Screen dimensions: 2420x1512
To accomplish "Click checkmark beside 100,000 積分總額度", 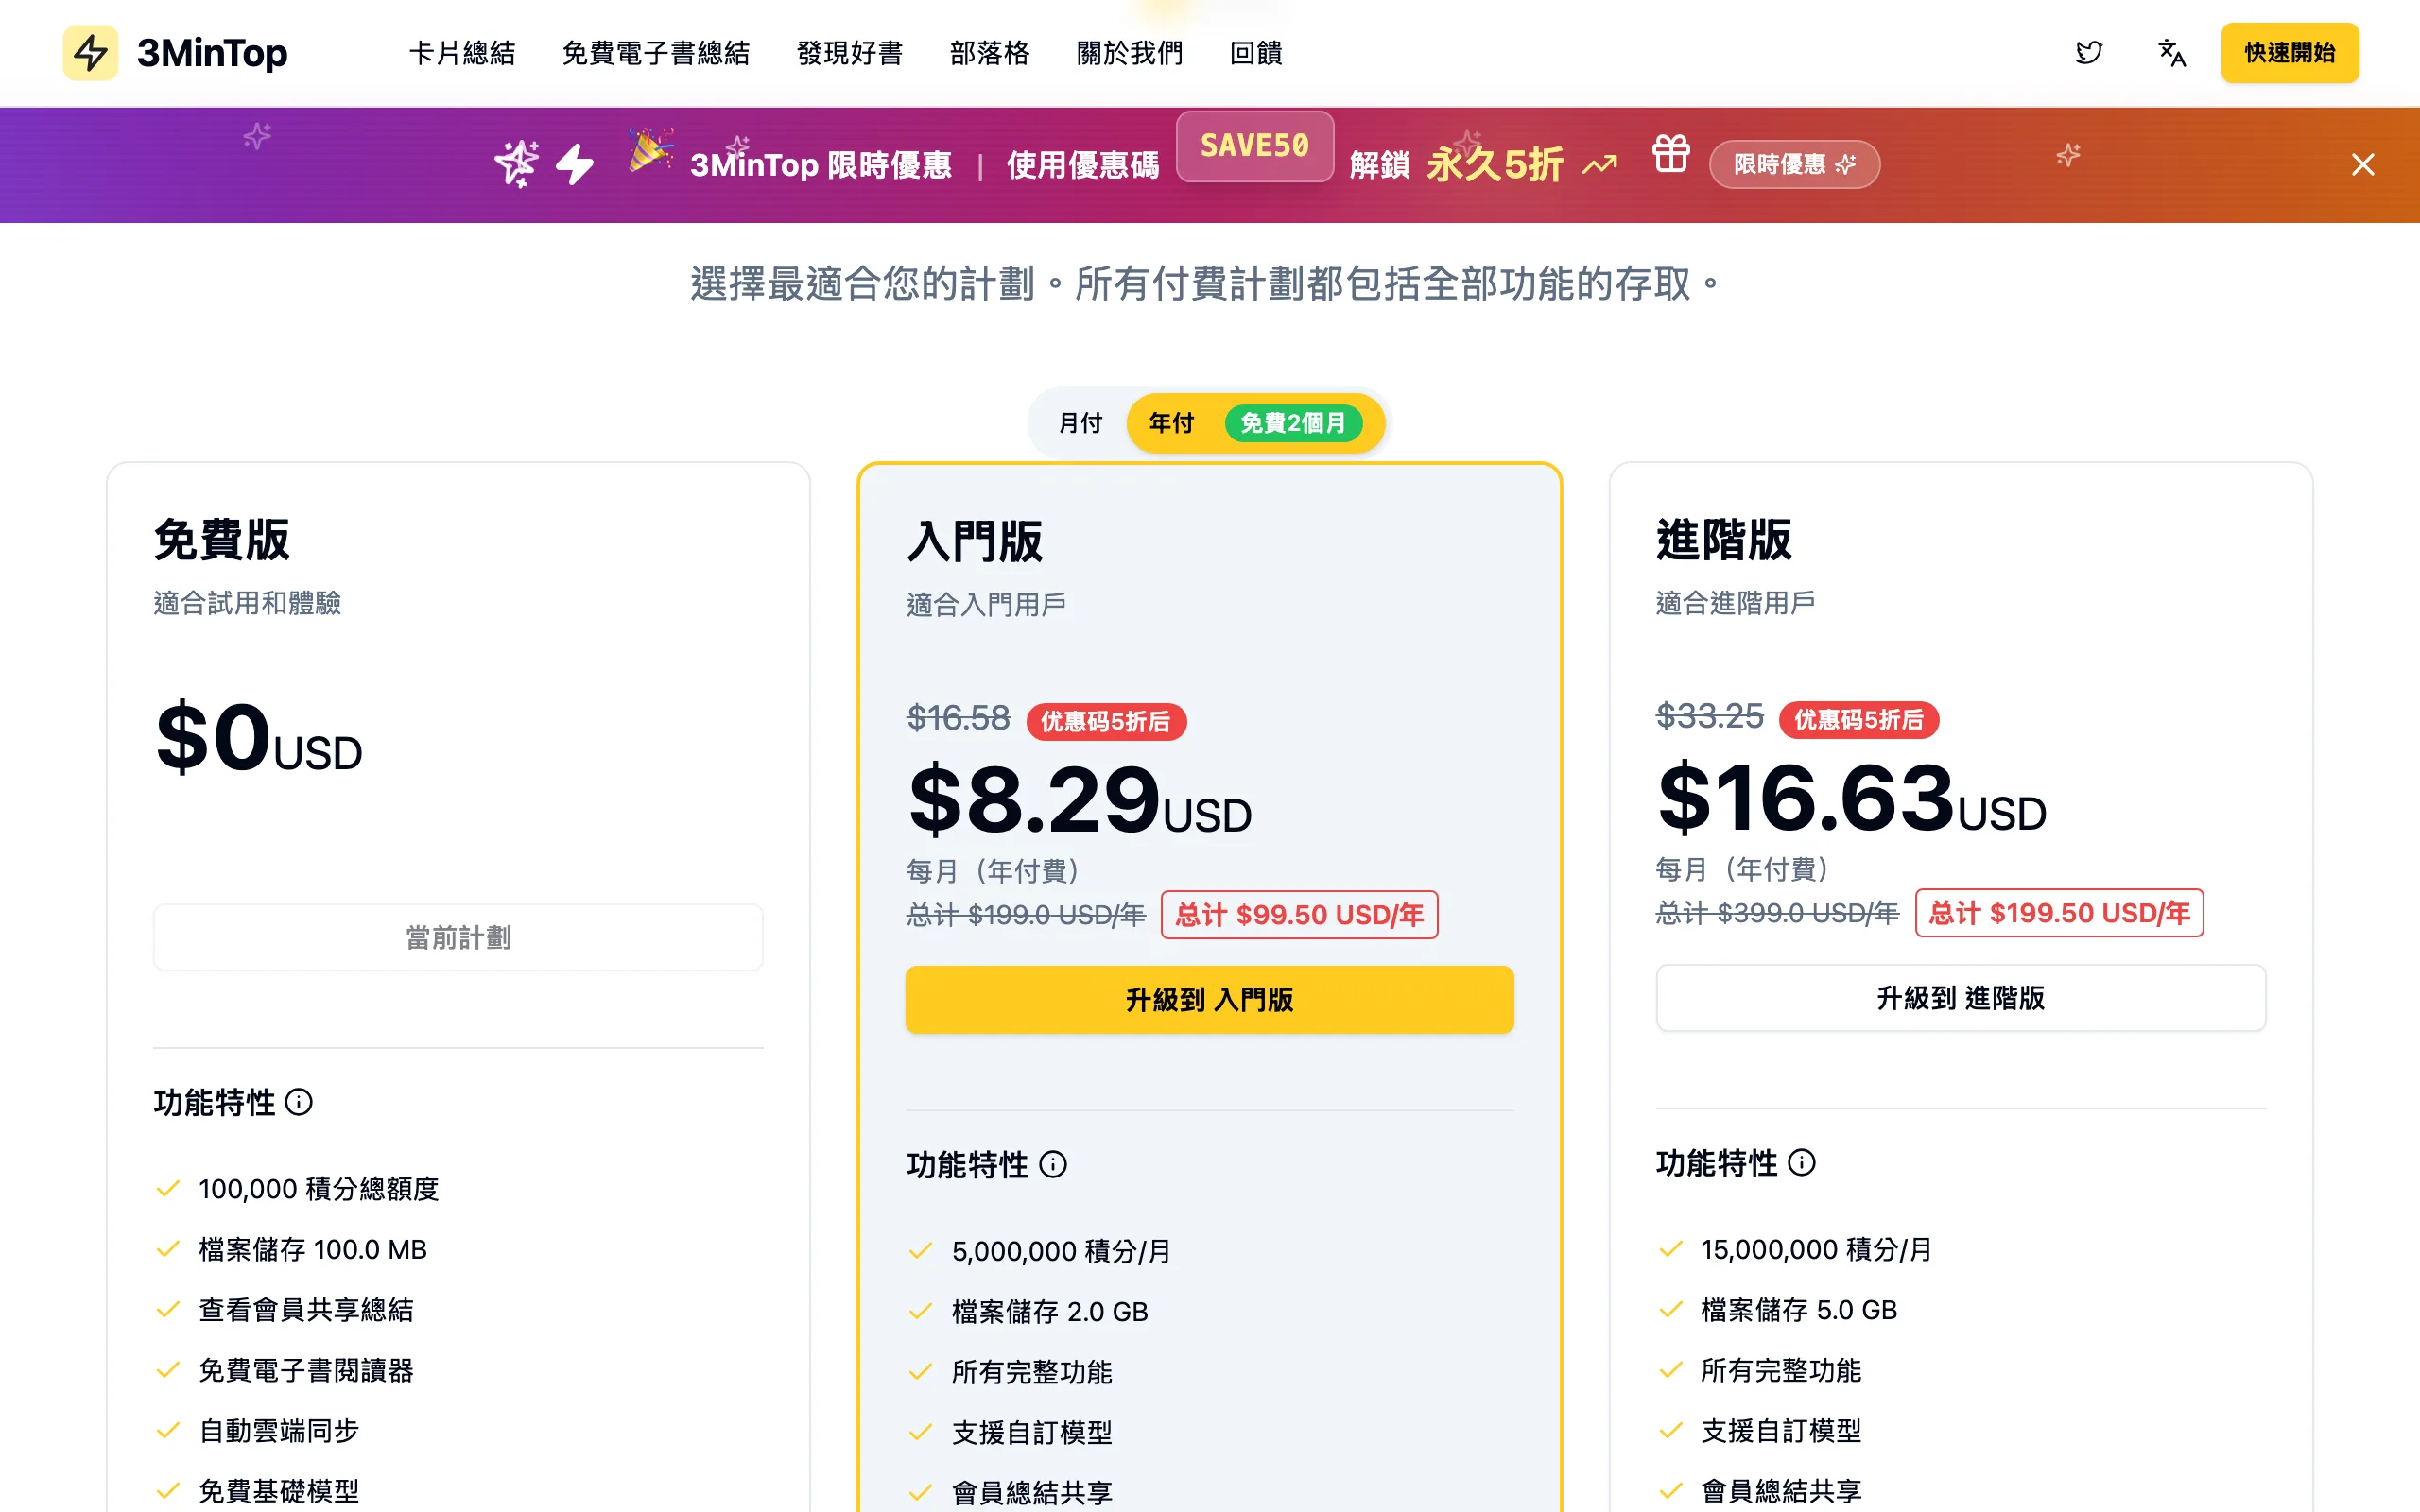I will tap(168, 1188).
